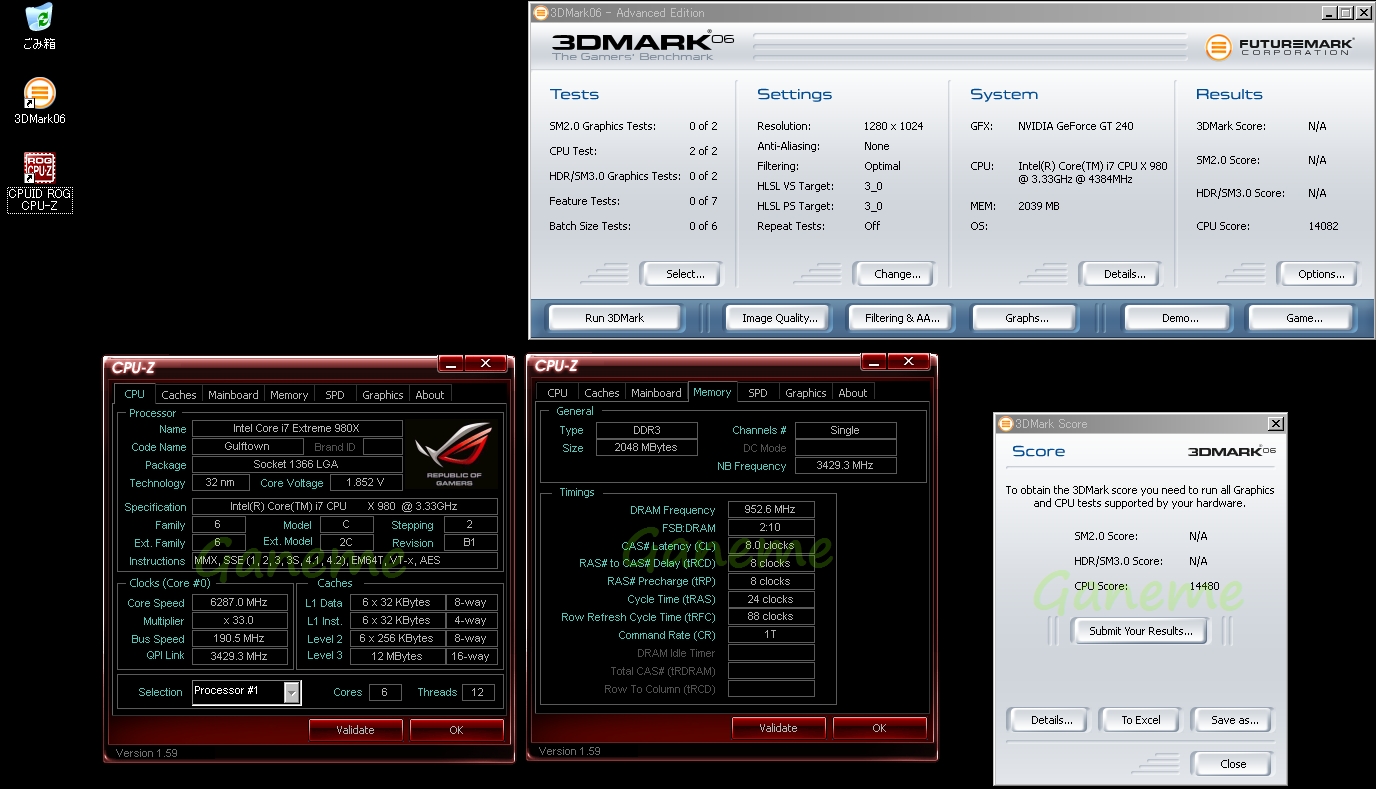Click the name value "Intel Core i7 Extreme 980X"
This screenshot has height=789, width=1376.
(x=297, y=429)
